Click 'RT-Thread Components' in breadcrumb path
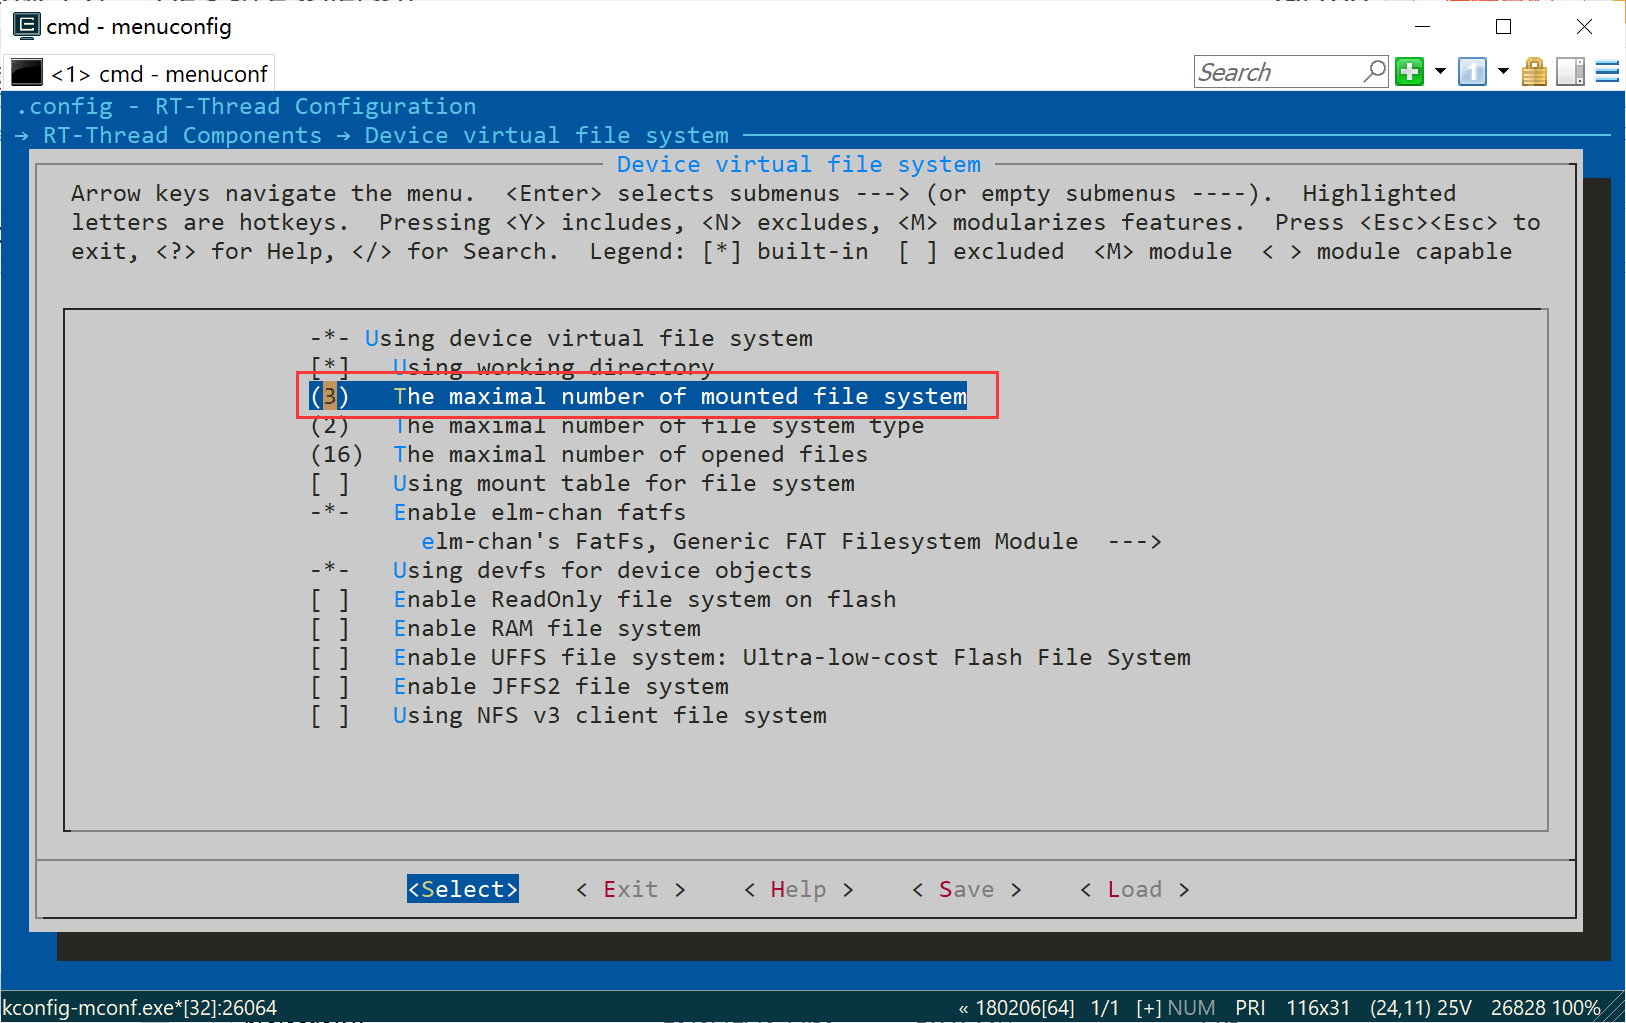The image size is (1626, 1023). (182, 135)
